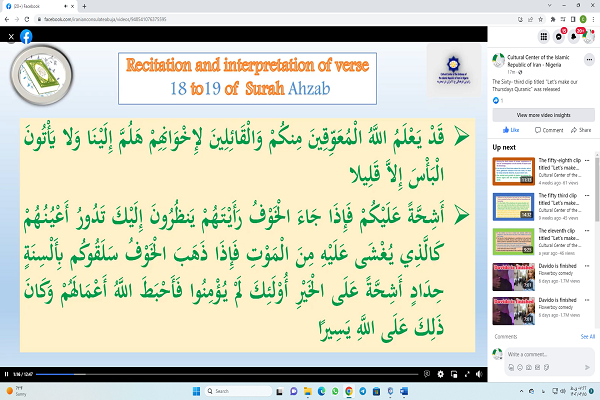Viewport: 600px width, 400px height.
Task: Open Facebook Messenger icon
Action: point(560,37)
